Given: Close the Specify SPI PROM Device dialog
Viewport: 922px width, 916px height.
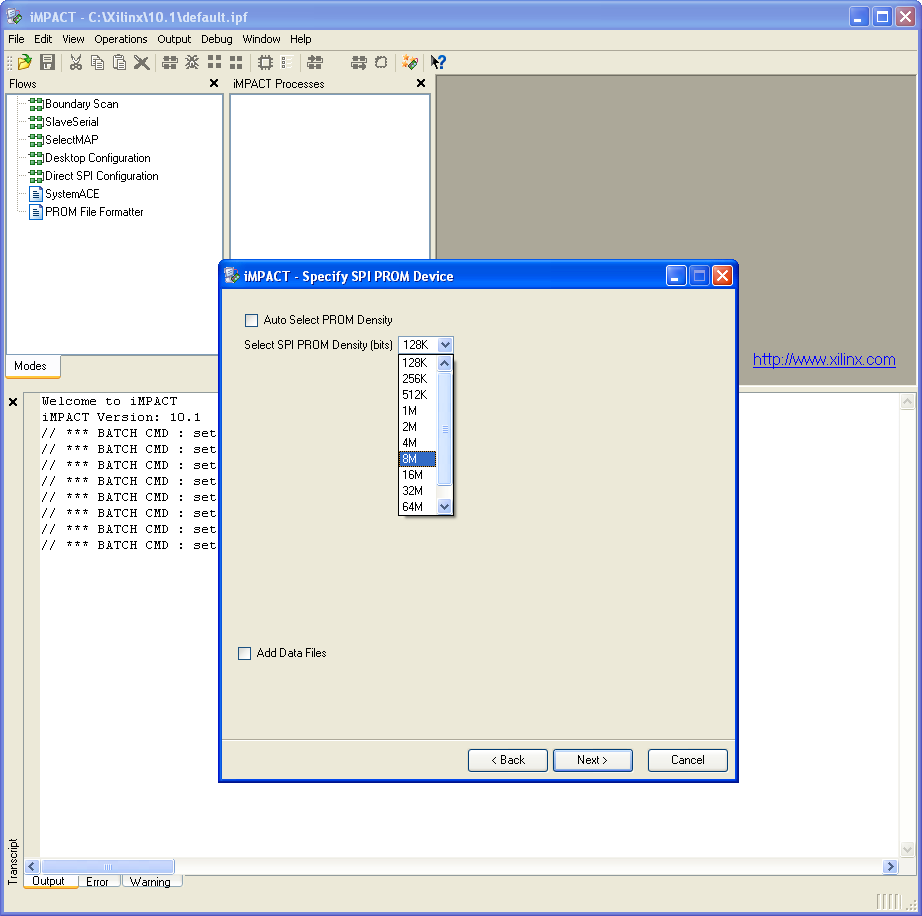Looking at the screenshot, I should coord(722,276).
